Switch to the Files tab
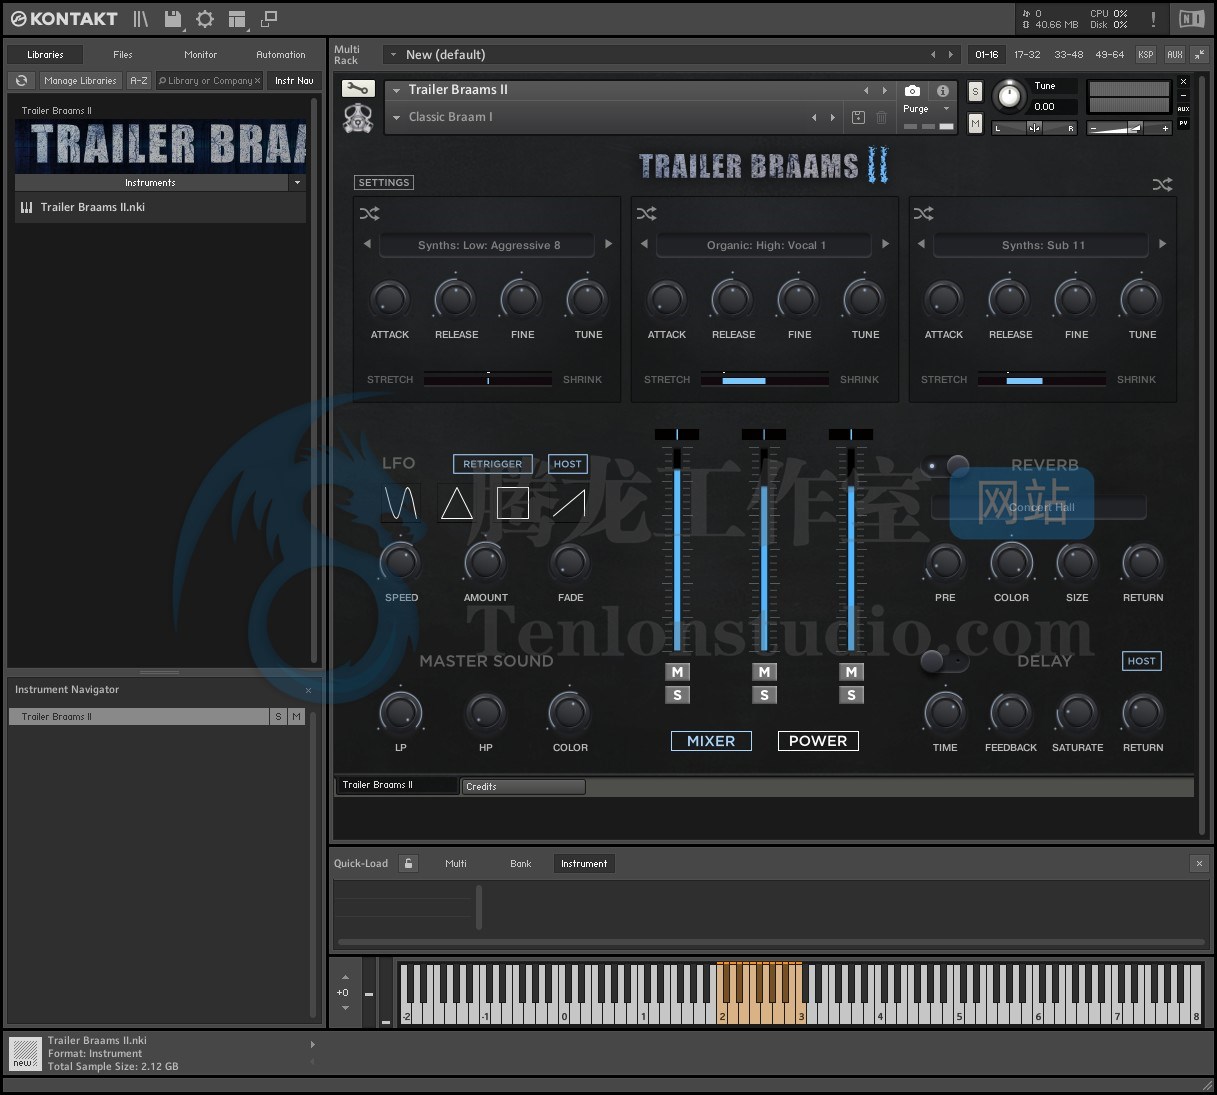This screenshot has width=1217, height=1095. pos(123,55)
